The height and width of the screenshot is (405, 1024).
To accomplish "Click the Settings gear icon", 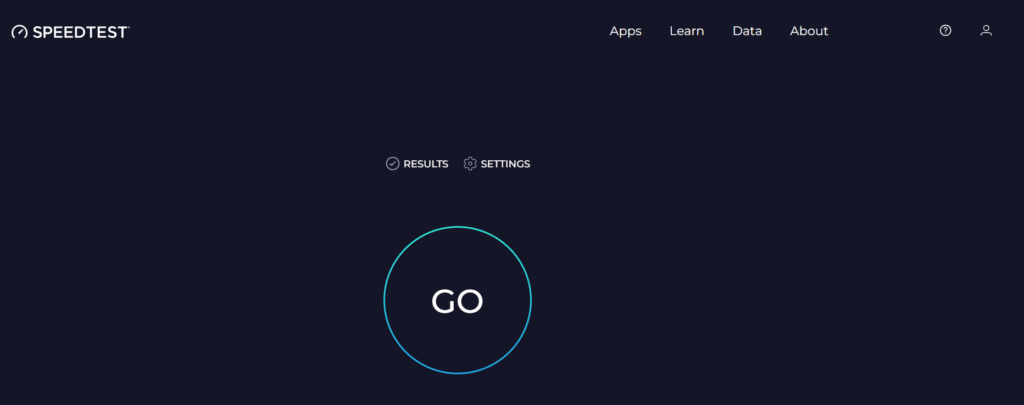I will tap(470, 163).
